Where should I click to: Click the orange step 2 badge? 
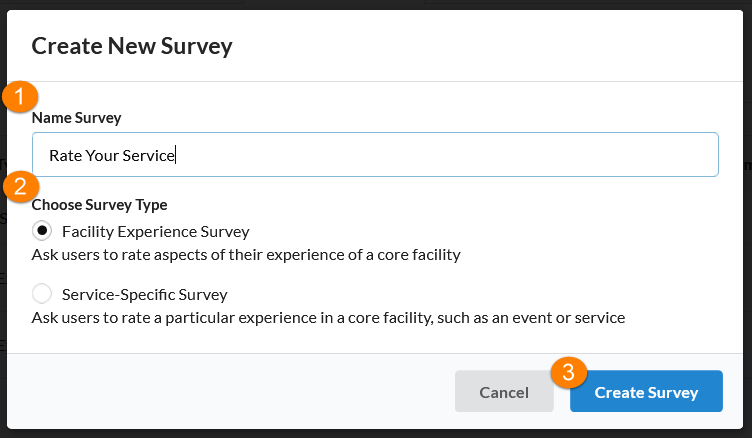click(20, 186)
